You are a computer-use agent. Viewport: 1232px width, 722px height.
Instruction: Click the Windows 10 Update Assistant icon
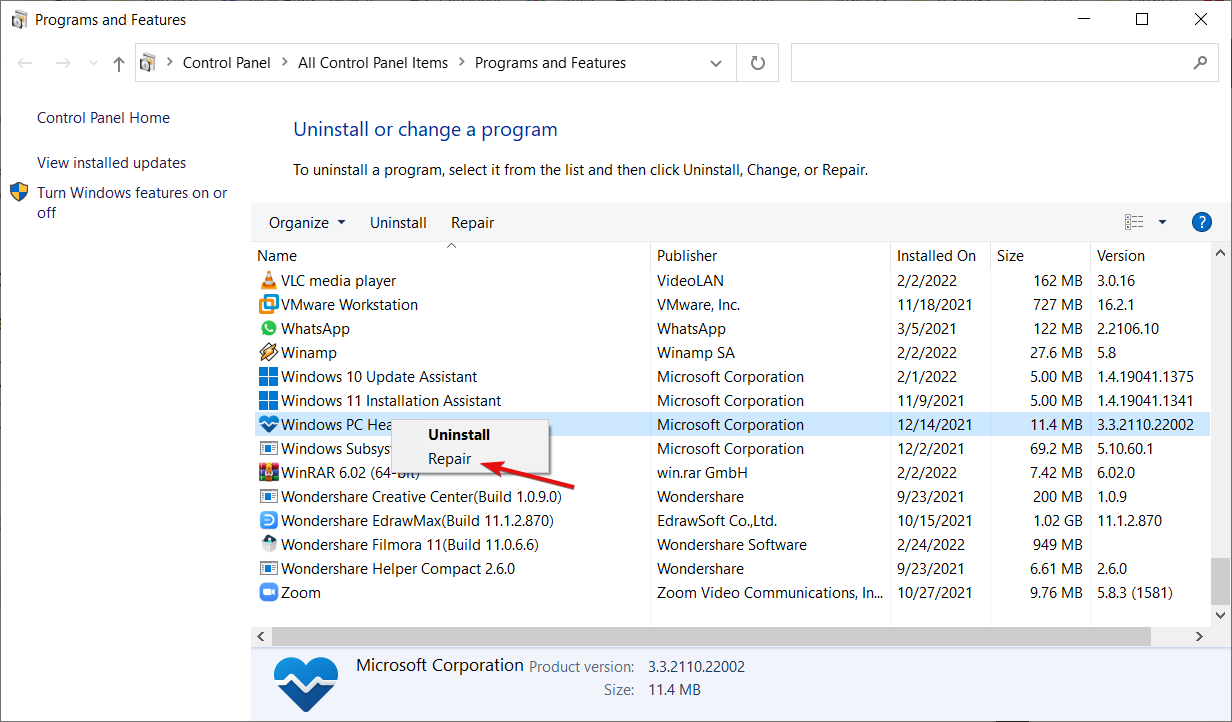pyautogui.click(x=268, y=377)
